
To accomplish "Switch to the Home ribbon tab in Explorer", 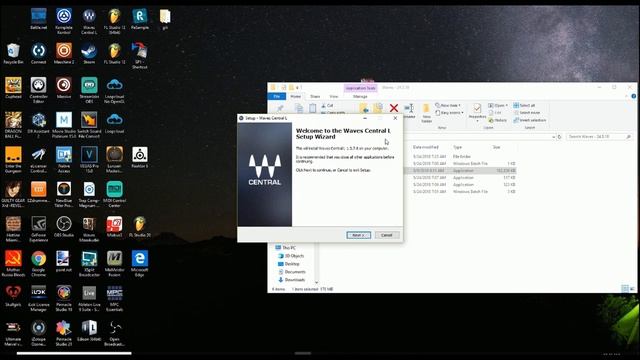I will pos(296,96).
